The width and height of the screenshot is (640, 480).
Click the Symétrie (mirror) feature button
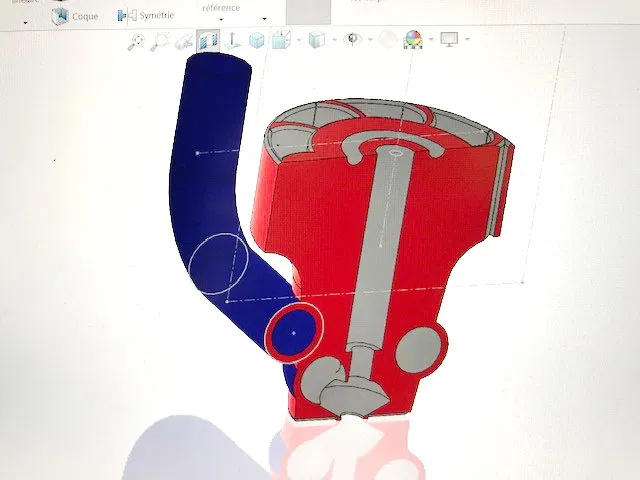[x=146, y=16]
